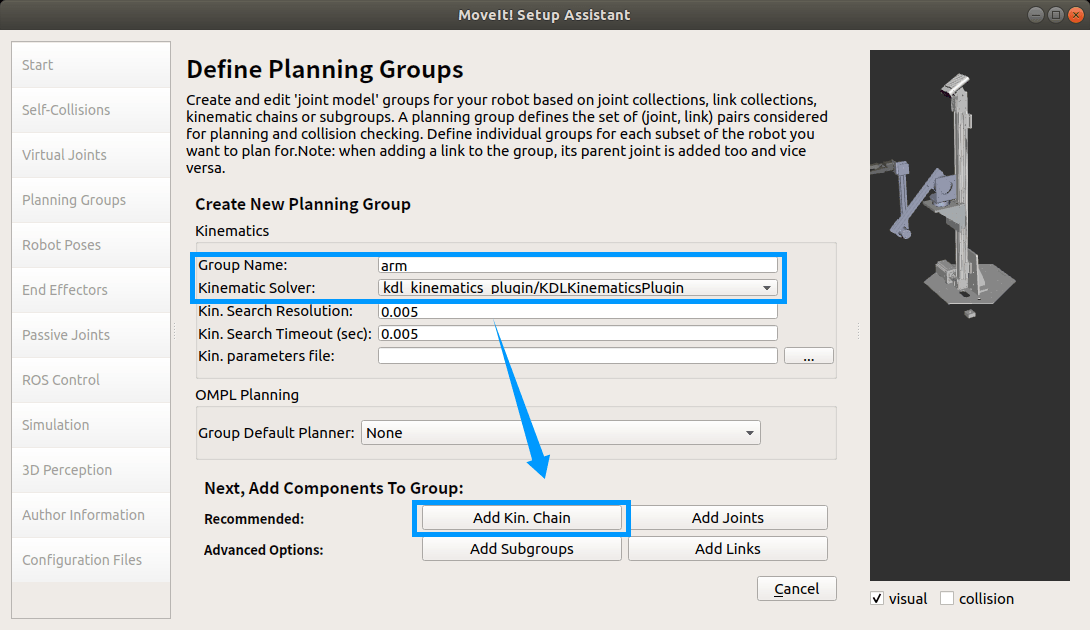
Task: Switch to the Virtual Joints tab
Action: click(x=91, y=155)
